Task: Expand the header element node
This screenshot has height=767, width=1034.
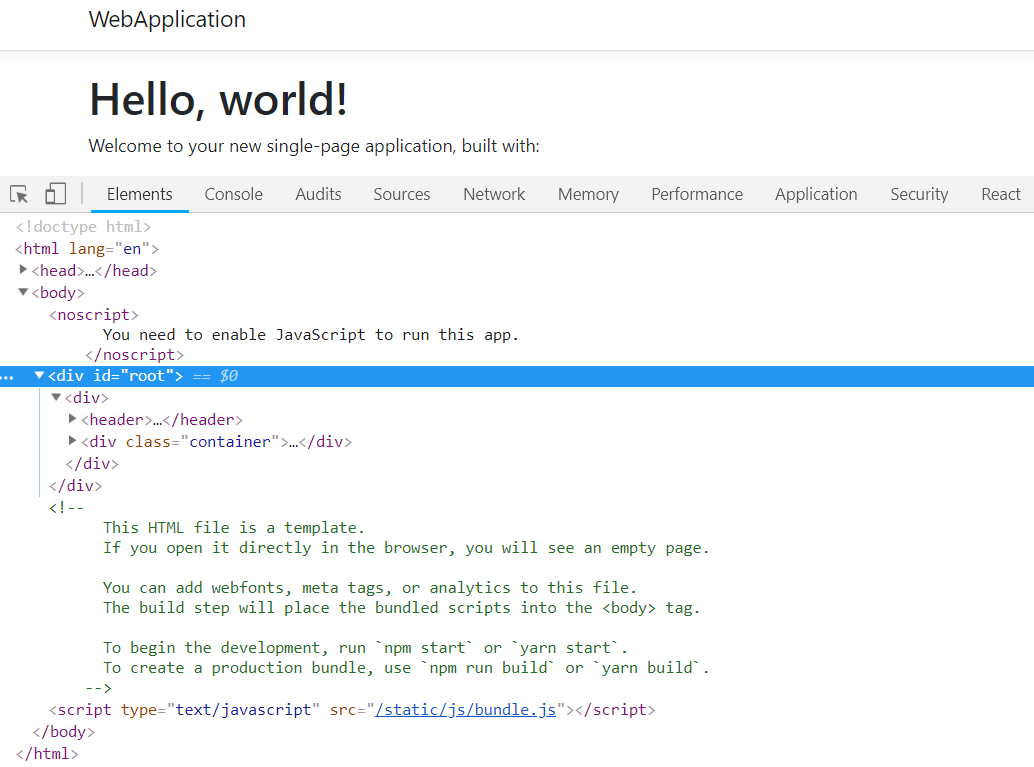Action: (73, 419)
